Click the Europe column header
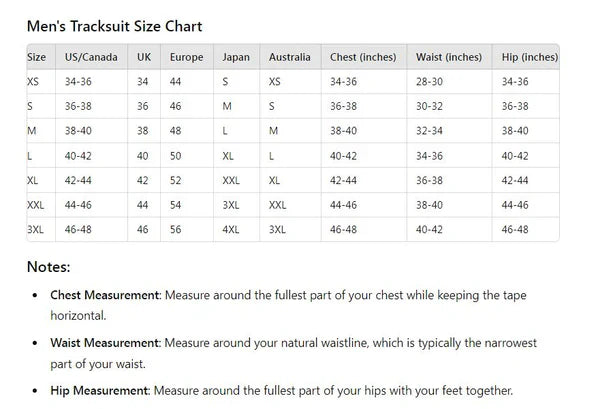The image size is (600, 409). (187, 57)
